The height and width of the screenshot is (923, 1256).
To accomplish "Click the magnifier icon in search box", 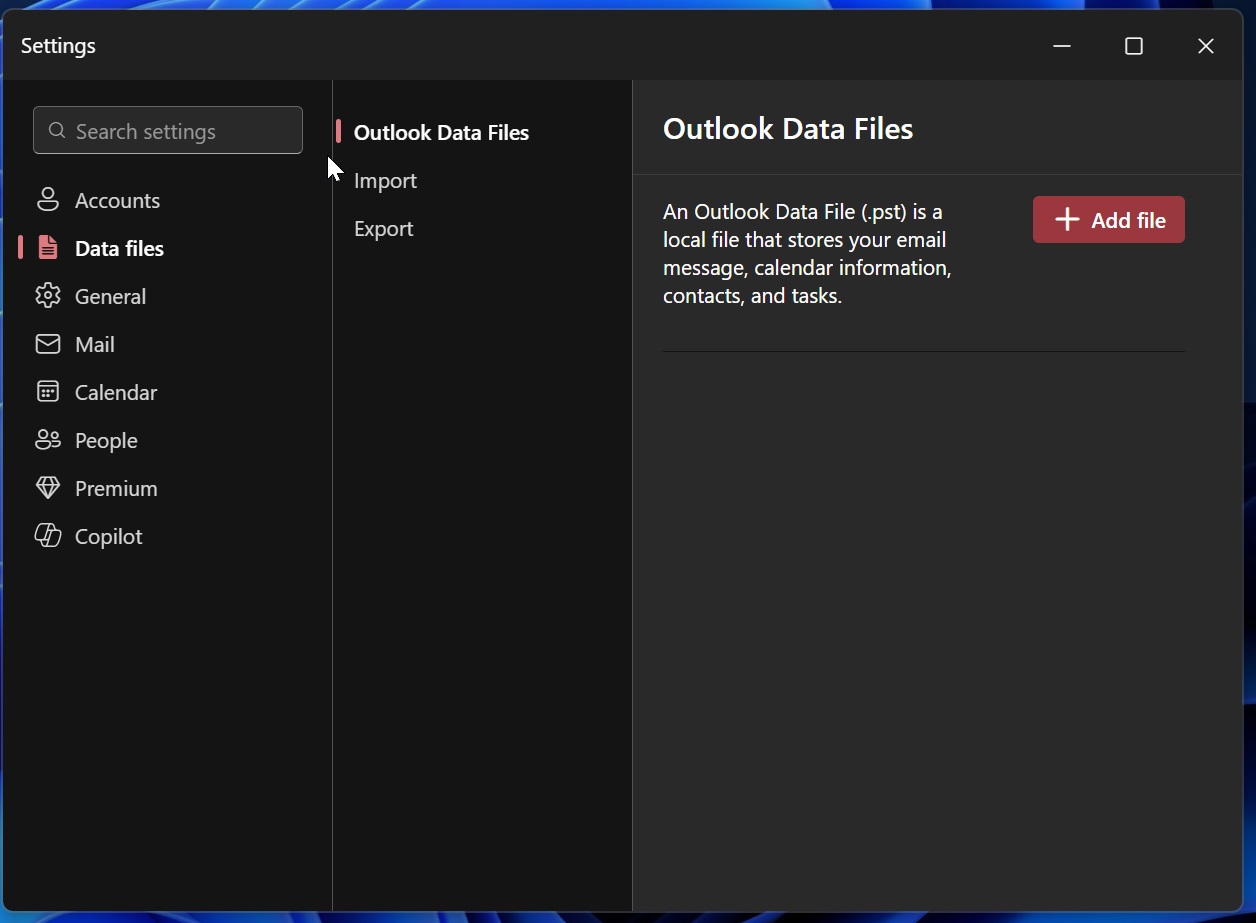I will [57, 131].
